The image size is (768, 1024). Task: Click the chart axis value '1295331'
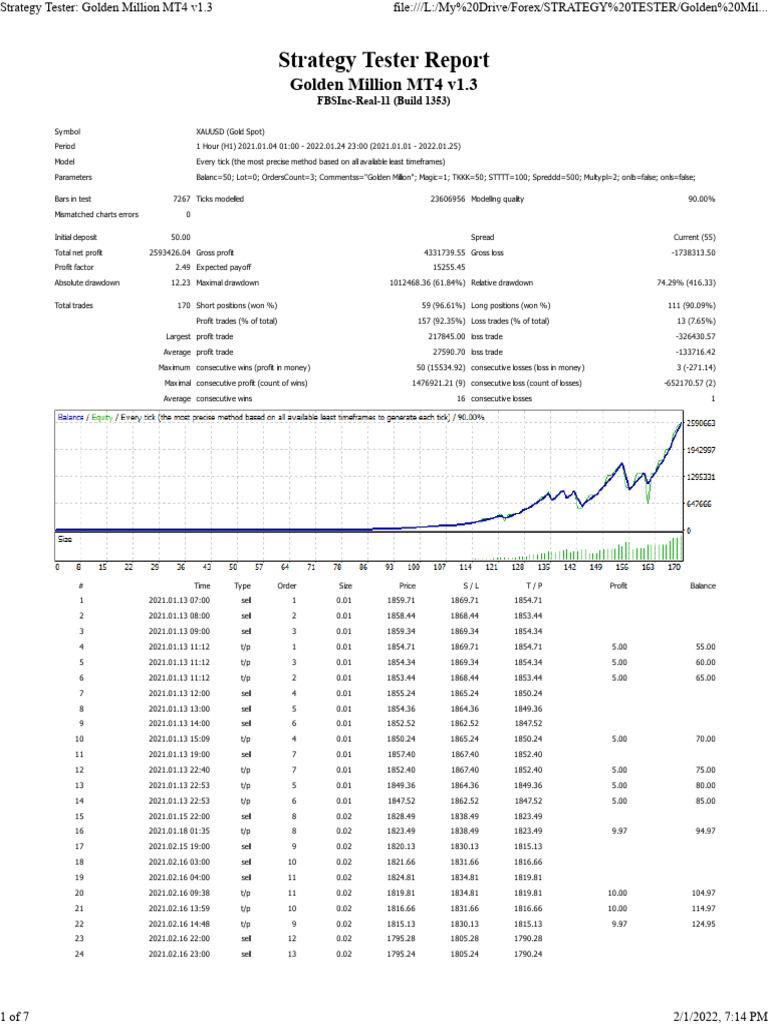701,477
